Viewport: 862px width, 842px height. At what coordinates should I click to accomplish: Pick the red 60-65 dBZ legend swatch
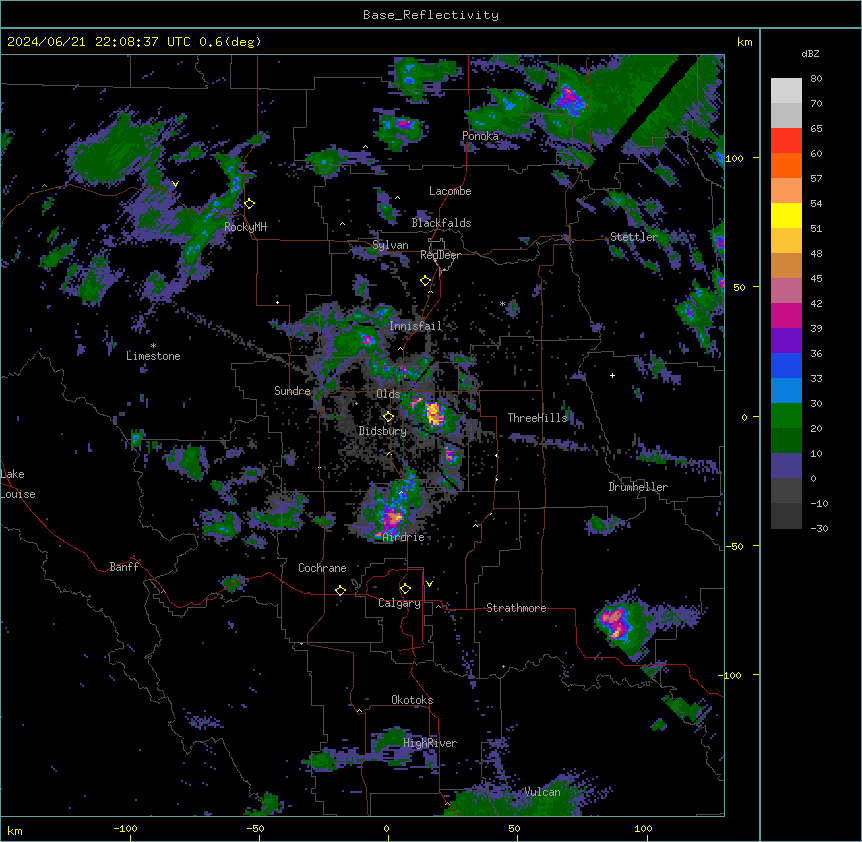click(786, 141)
